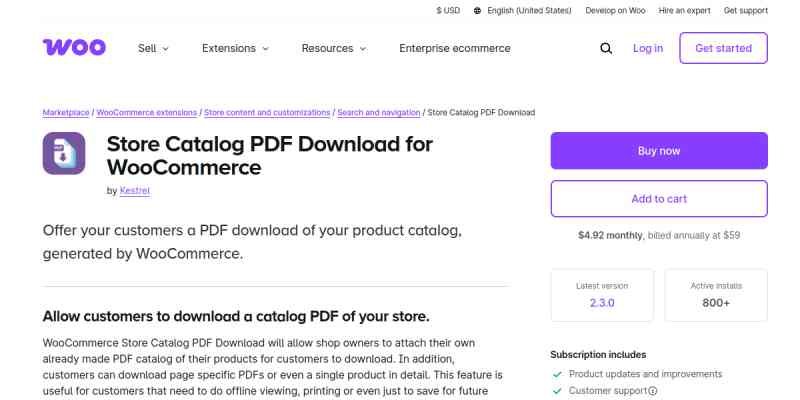The height and width of the screenshot is (400, 800).
Task: Open the search magnifier icon
Action: (606, 48)
